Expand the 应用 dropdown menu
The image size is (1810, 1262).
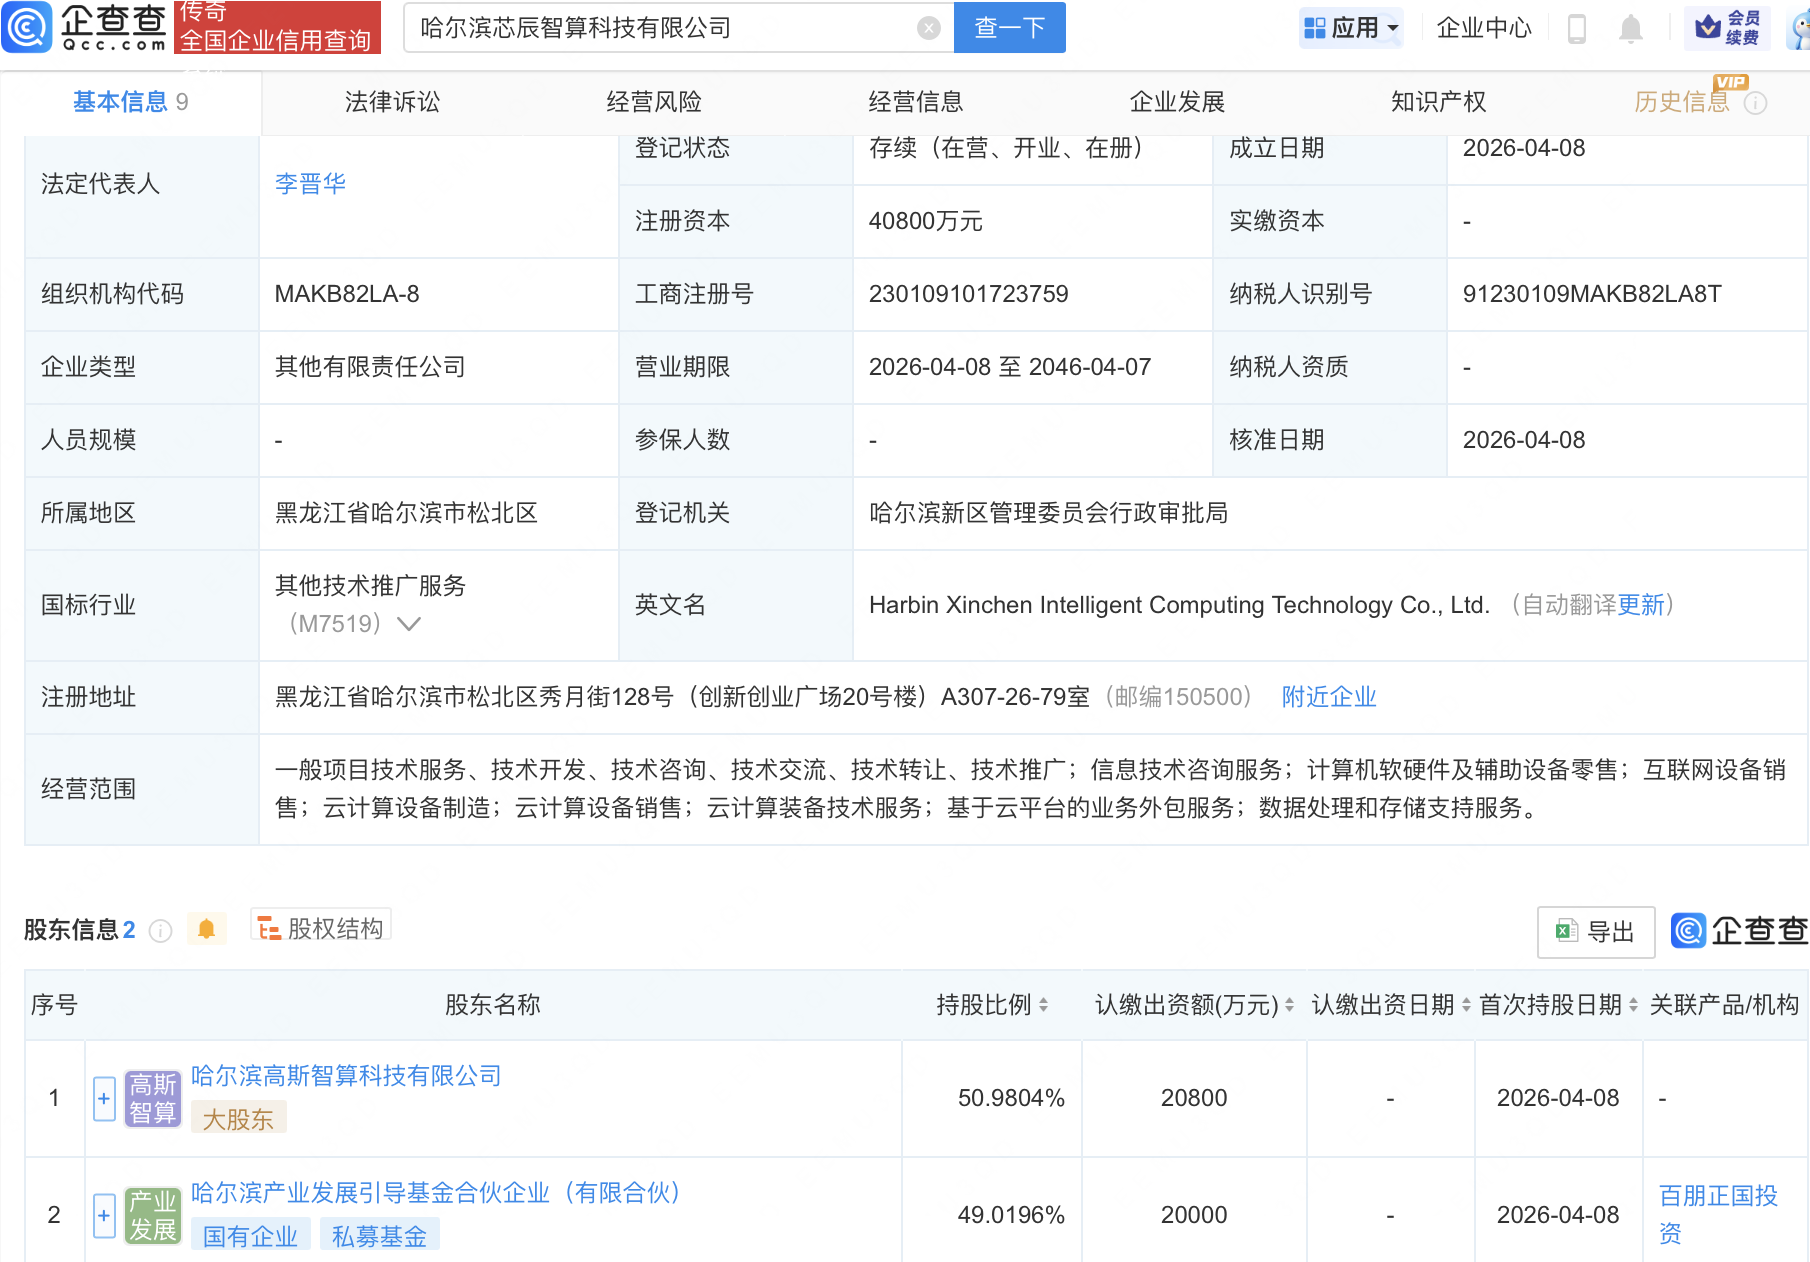(1352, 28)
